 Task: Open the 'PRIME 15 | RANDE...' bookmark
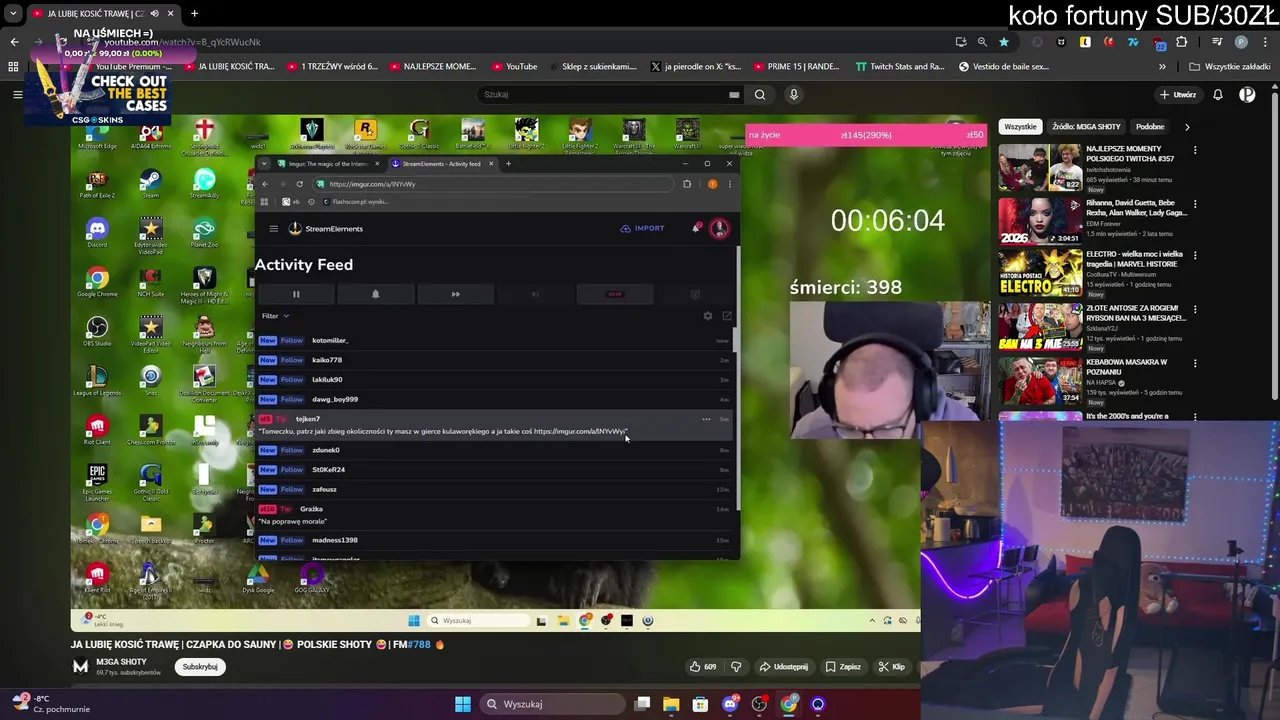pos(796,67)
